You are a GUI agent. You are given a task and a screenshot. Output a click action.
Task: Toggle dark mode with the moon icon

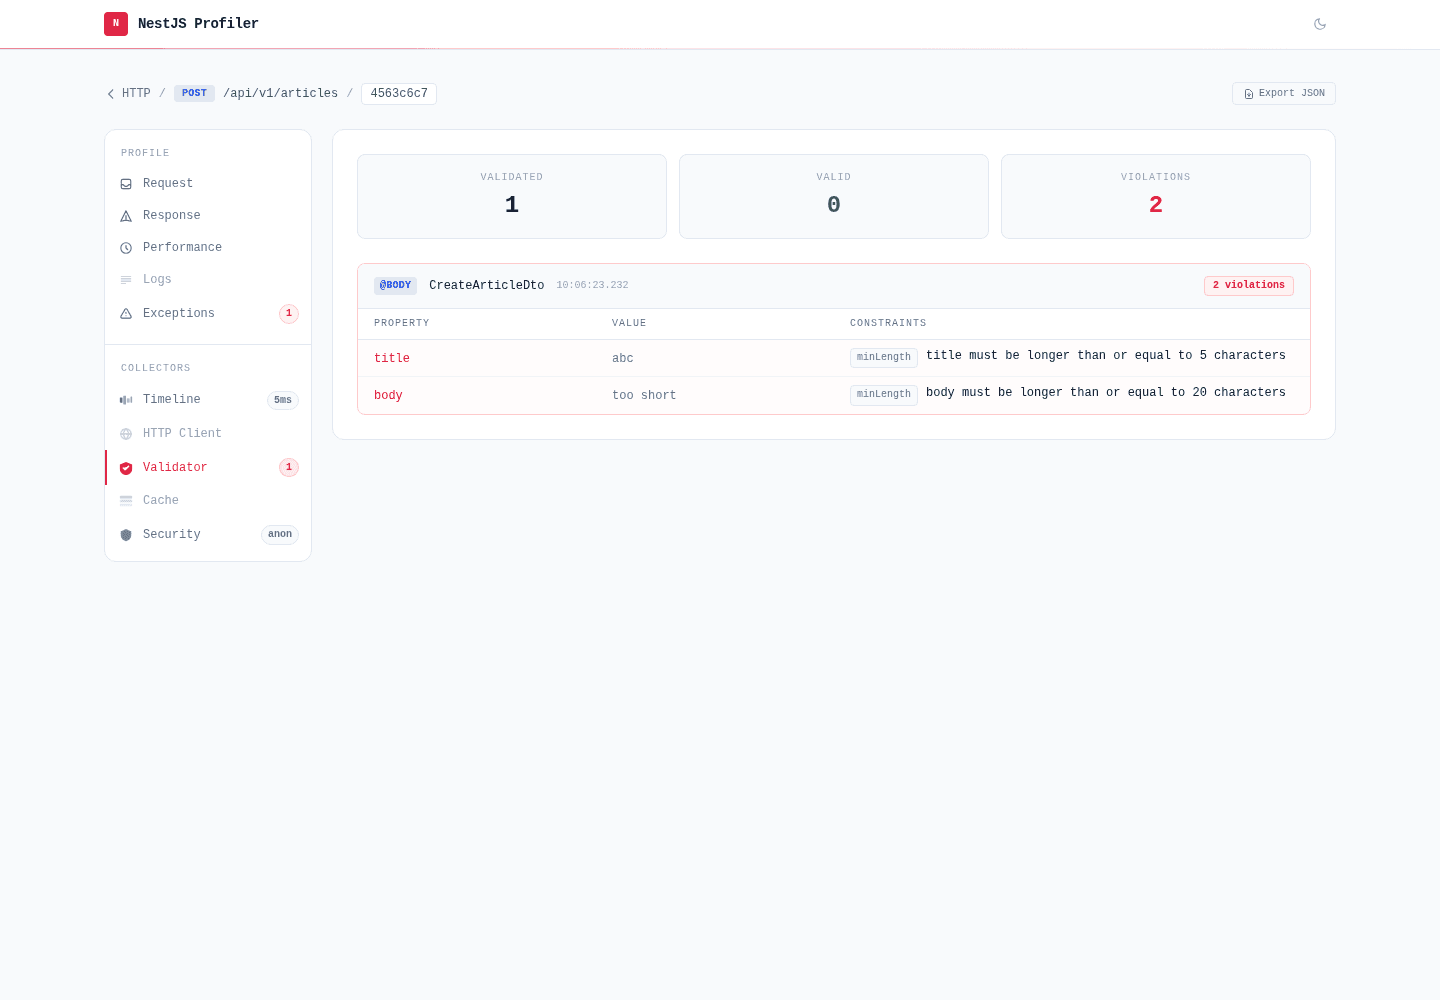(x=1320, y=24)
